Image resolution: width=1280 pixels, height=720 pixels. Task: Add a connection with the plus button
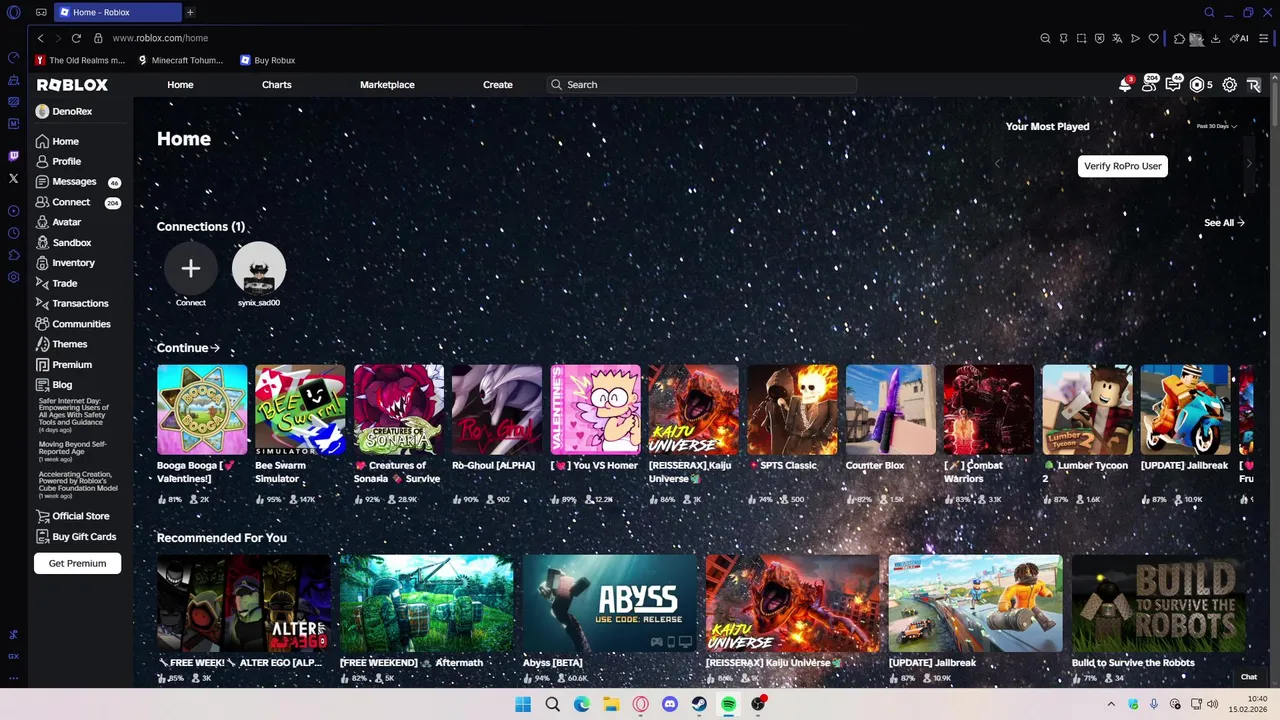191,268
